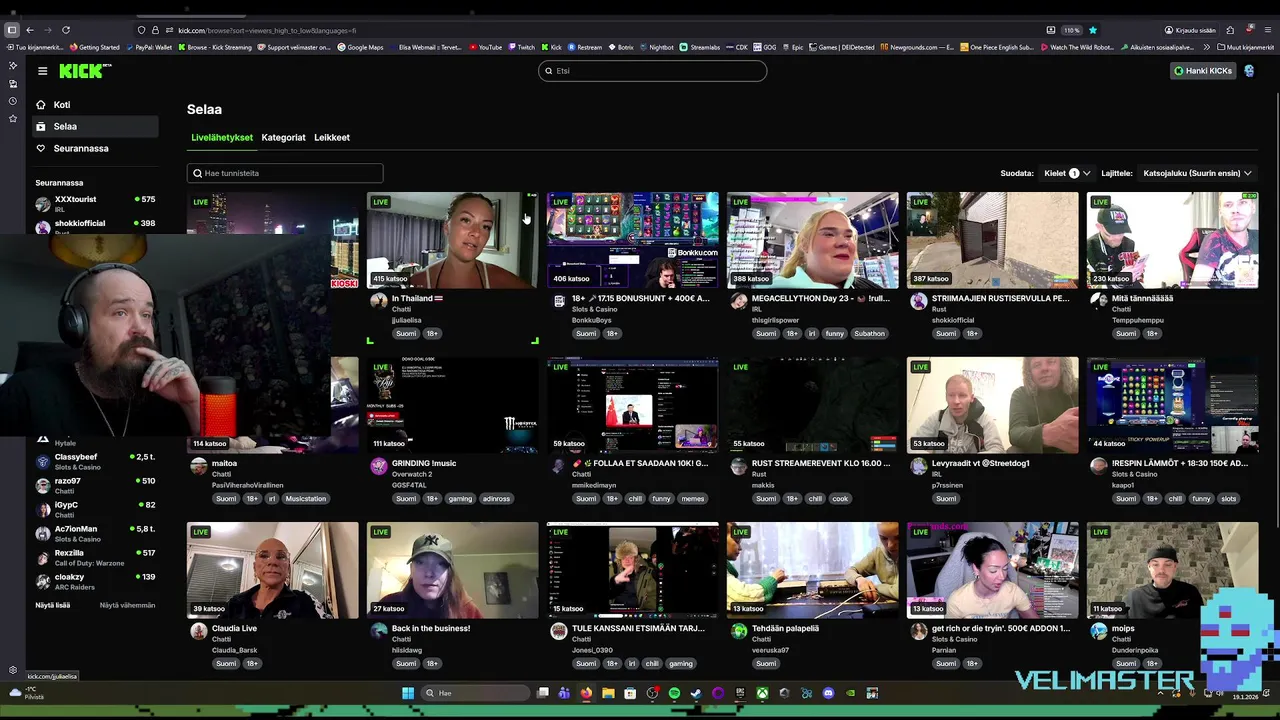Screen dimensions: 1280x720
Task: Open the extensions icon in the toolbar
Action: coord(1230,30)
